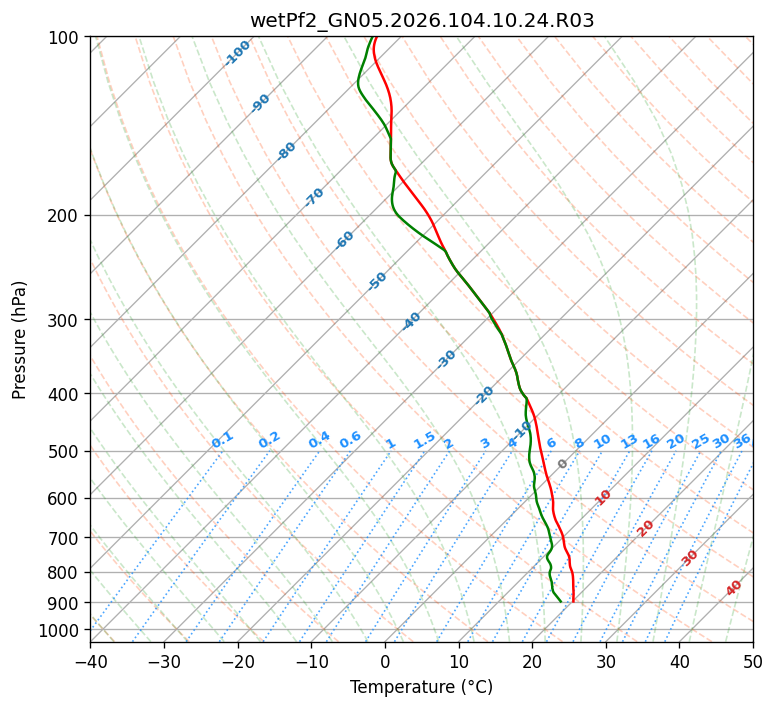
Task: Click the 0.1 mixing ratio label
Action: (222, 440)
